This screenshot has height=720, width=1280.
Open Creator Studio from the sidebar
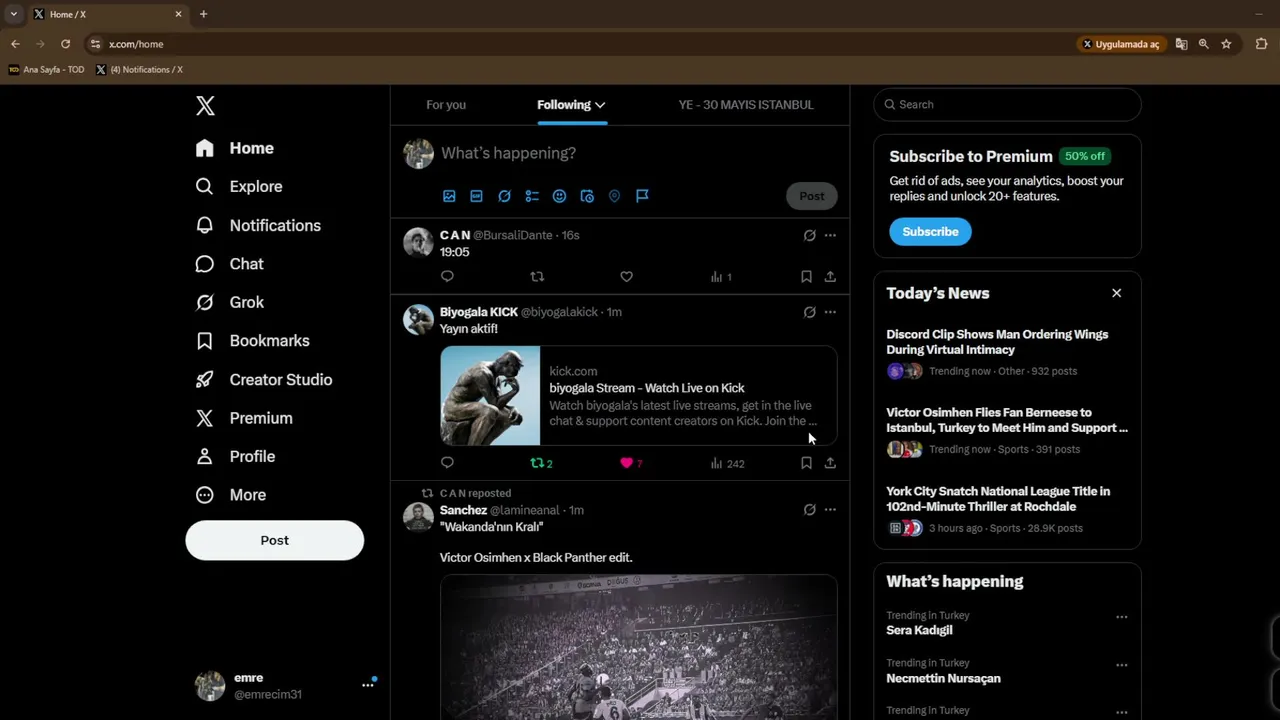264,379
